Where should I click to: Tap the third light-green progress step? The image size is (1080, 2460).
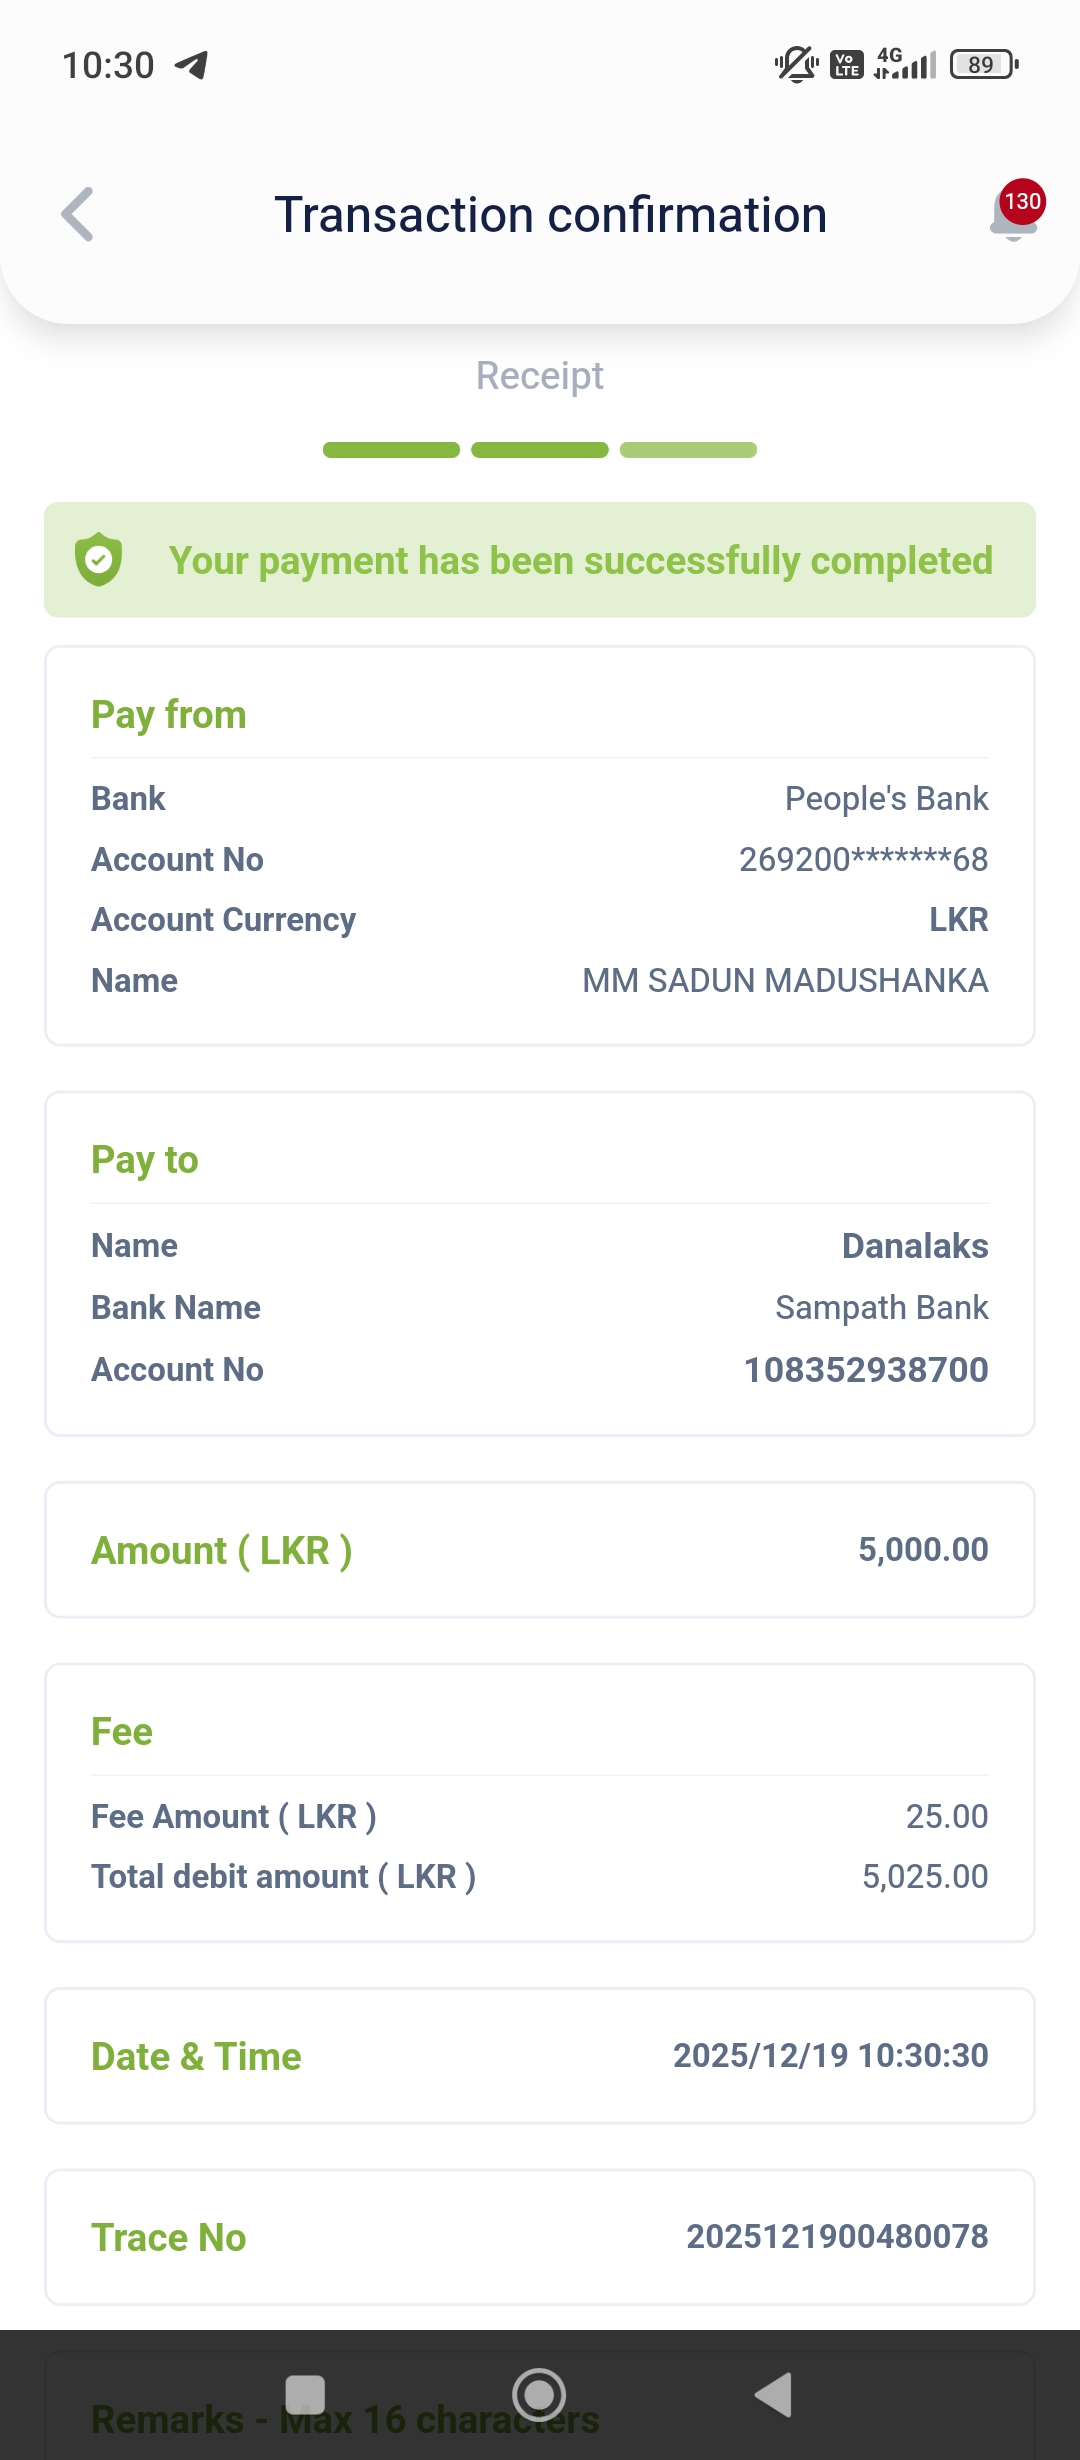point(688,450)
